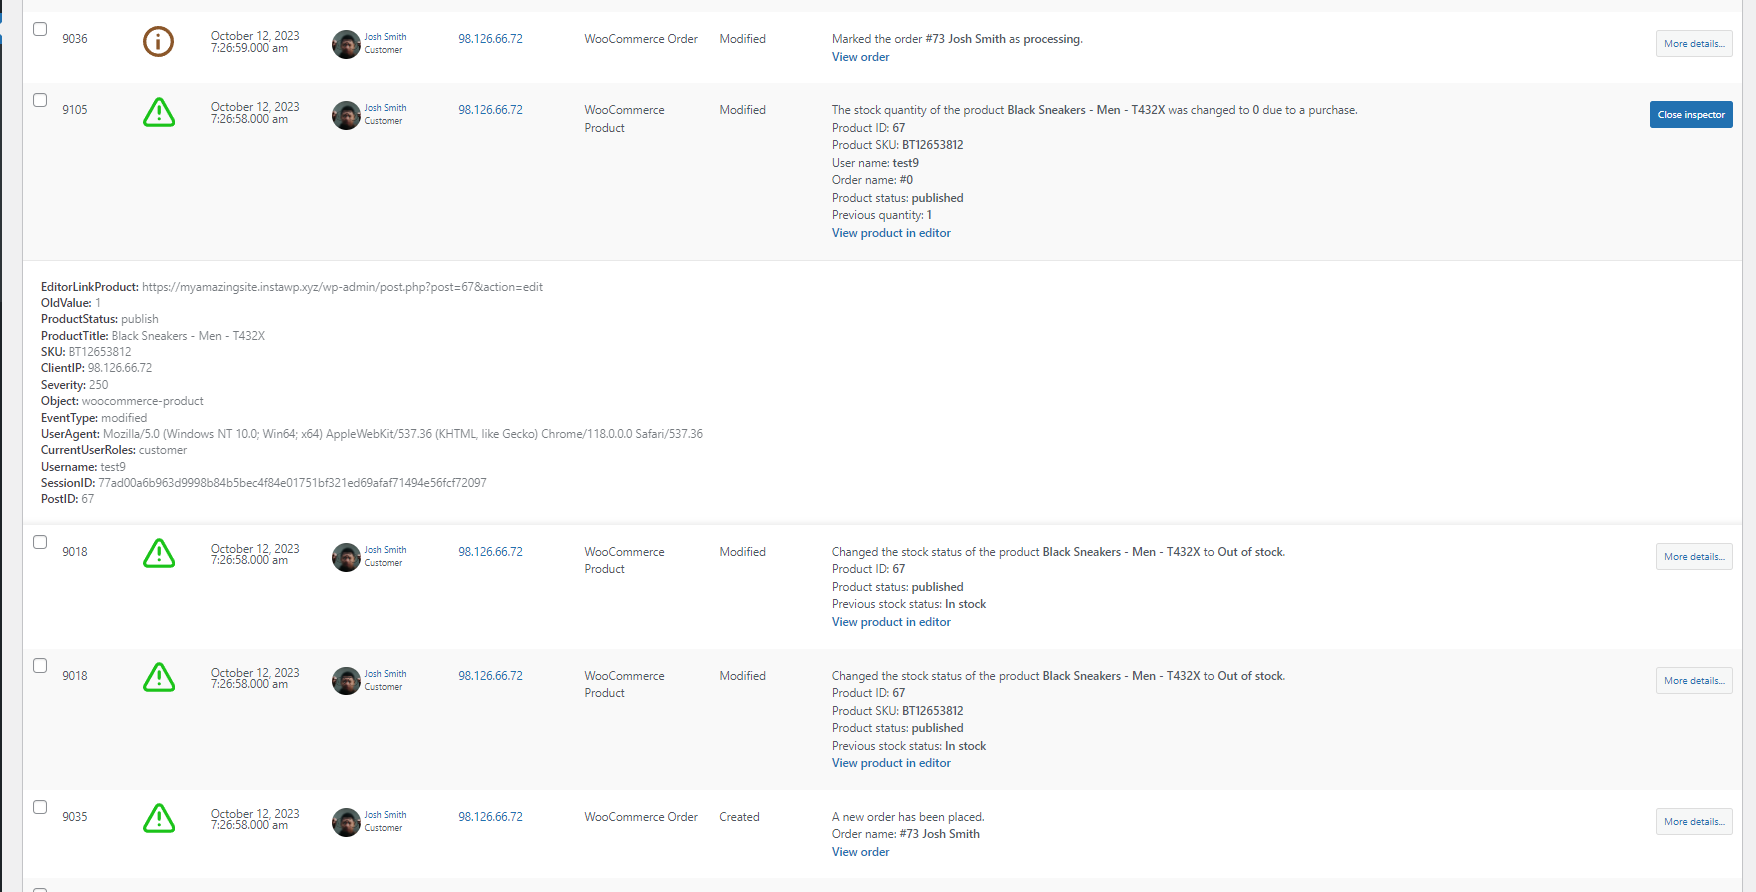Click the warning triangle icon for event 9105
The image size is (1756, 892).
coord(158,113)
